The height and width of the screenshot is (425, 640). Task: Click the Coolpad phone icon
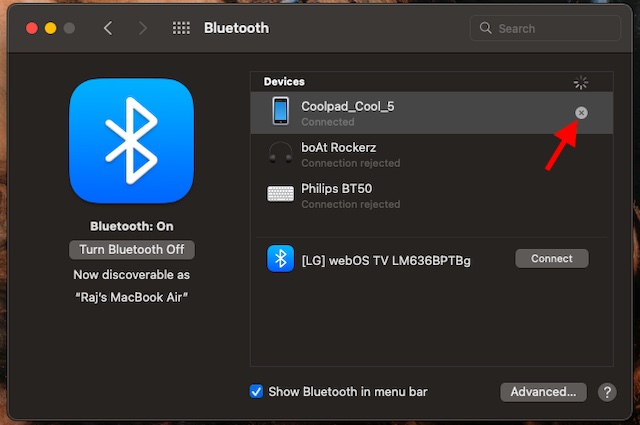click(x=280, y=111)
